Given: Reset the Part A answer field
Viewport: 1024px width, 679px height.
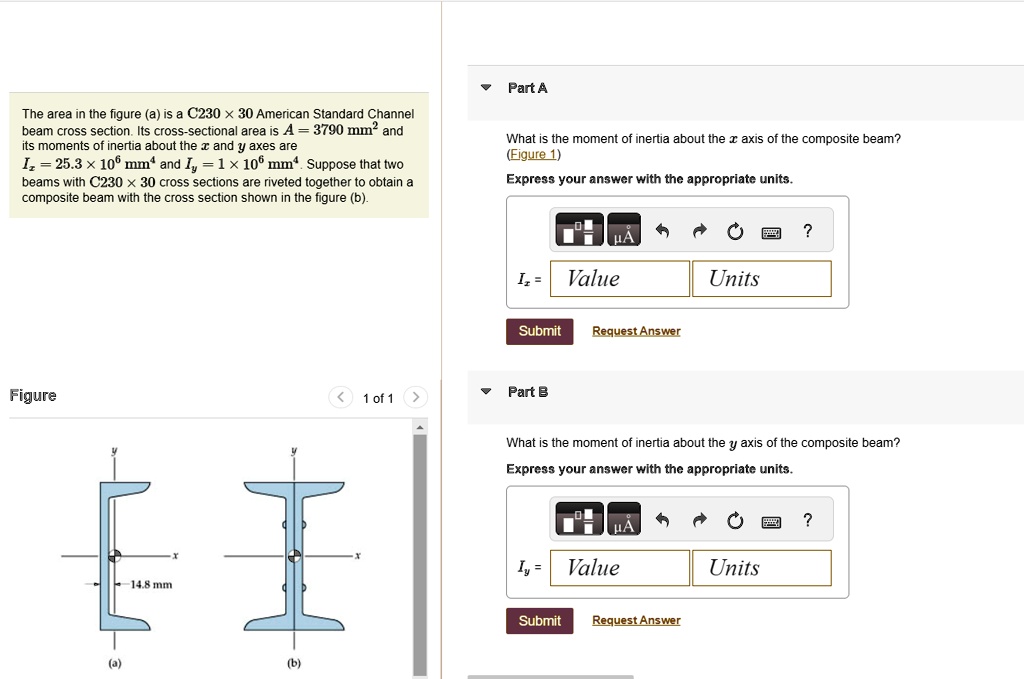Looking at the screenshot, I should click(735, 229).
